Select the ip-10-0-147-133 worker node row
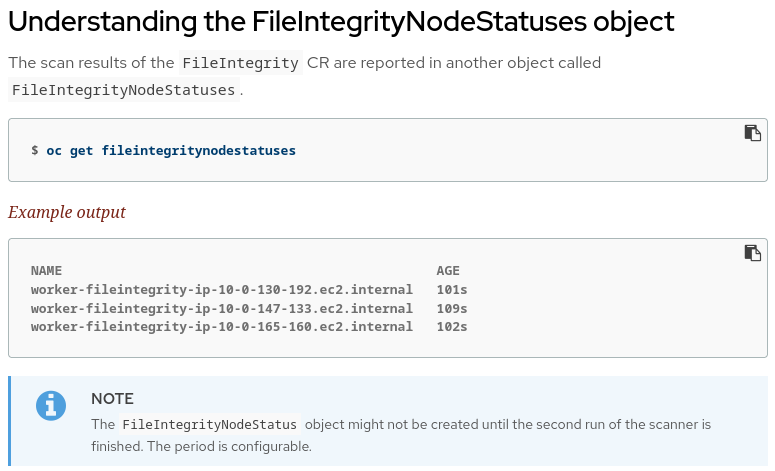This screenshot has height=471, width=775. [x=221, y=308]
